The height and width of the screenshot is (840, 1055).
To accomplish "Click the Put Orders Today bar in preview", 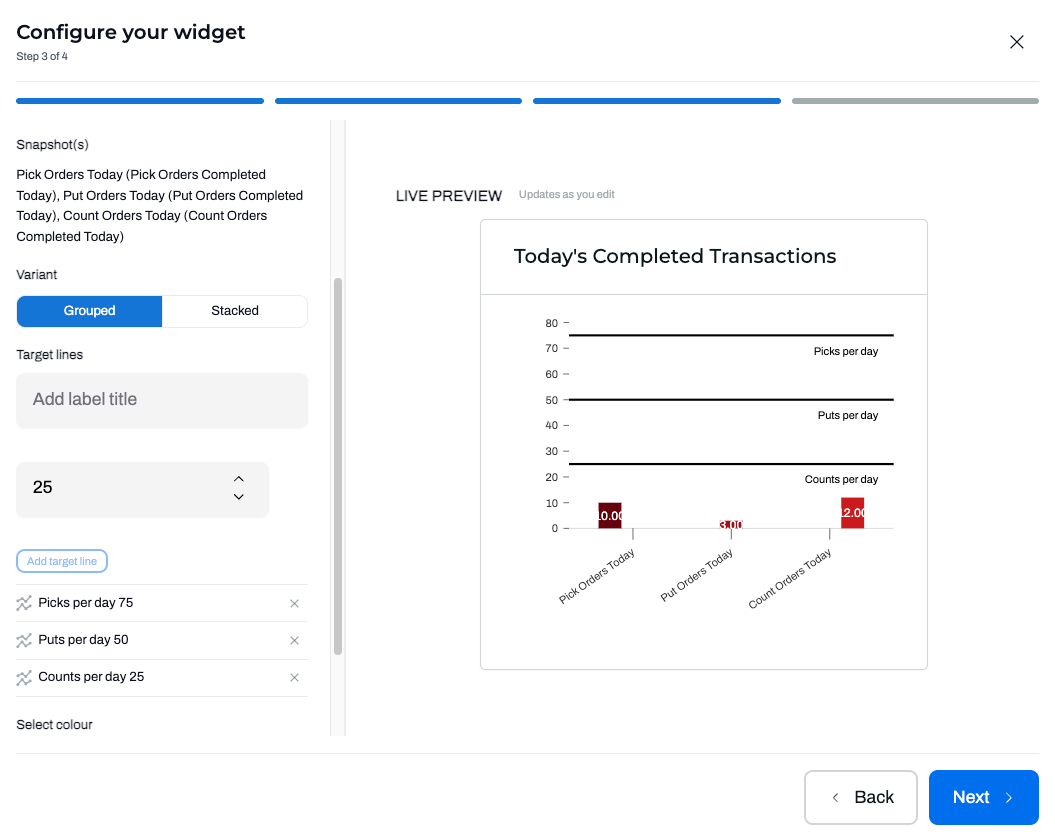I will coord(731,524).
